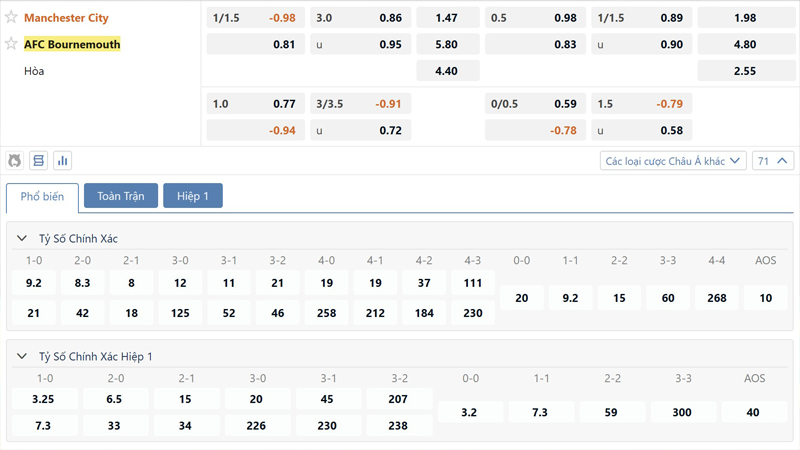This screenshot has height=450, width=800.
Task: Click the Manchester City team name
Action: (x=66, y=18)
